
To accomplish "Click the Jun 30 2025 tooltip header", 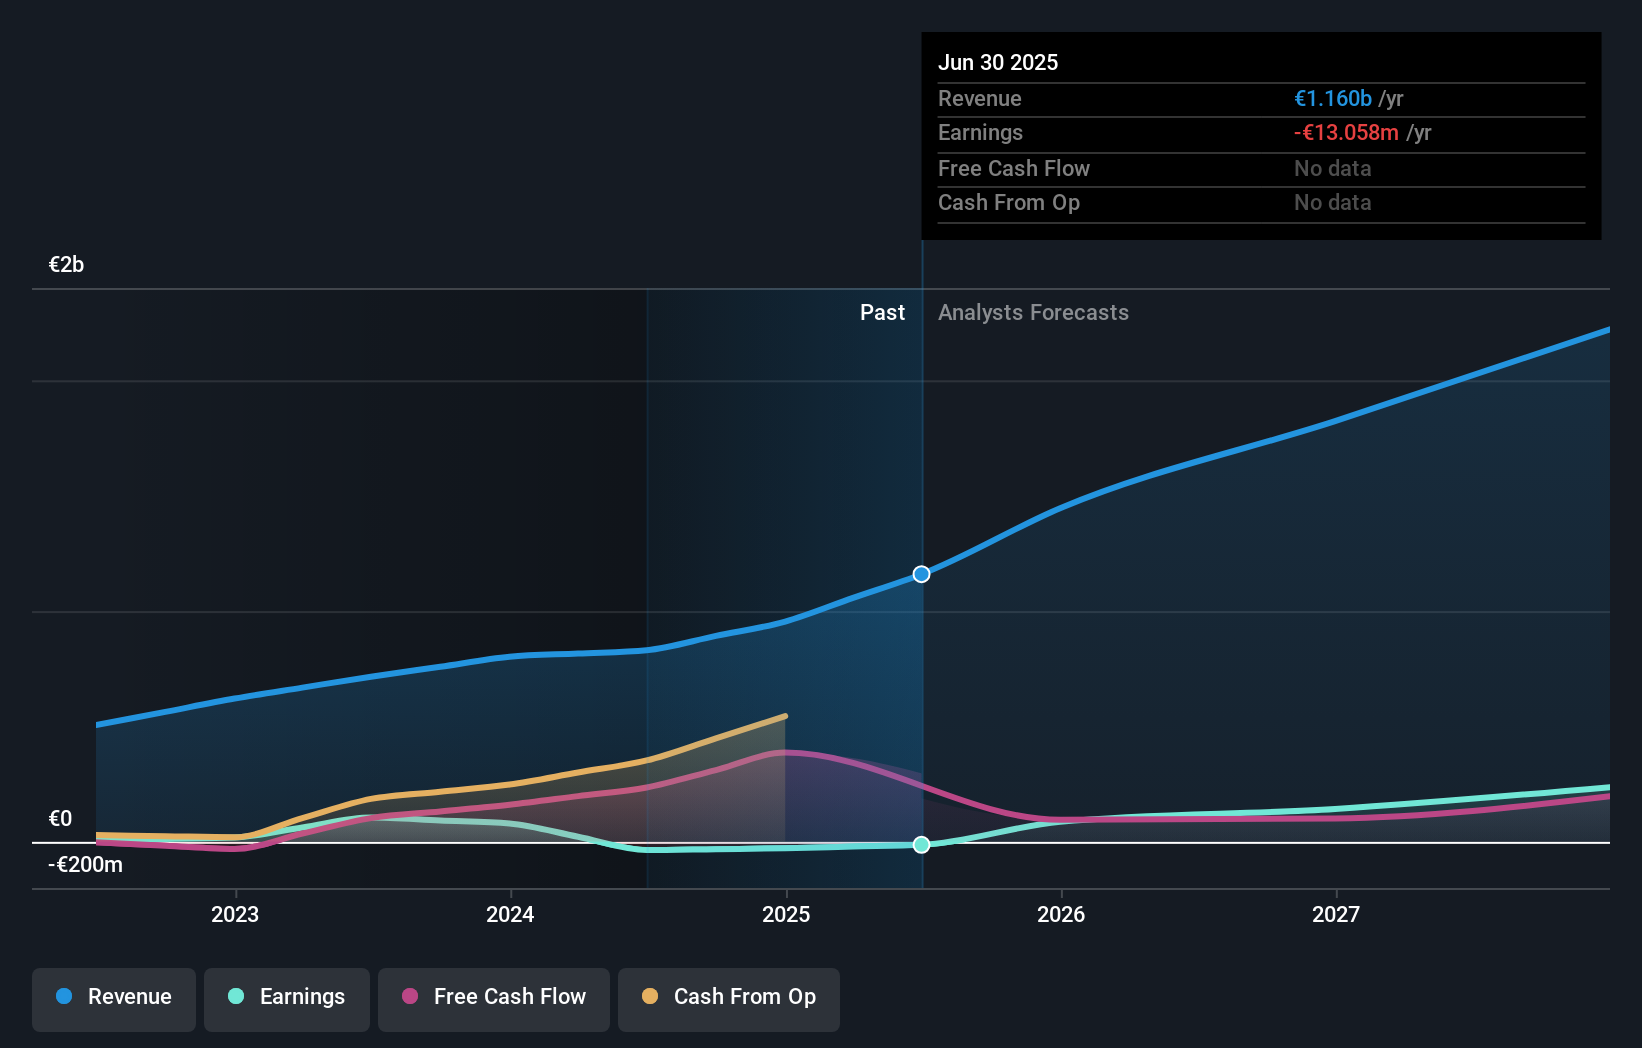I will 998,62.
